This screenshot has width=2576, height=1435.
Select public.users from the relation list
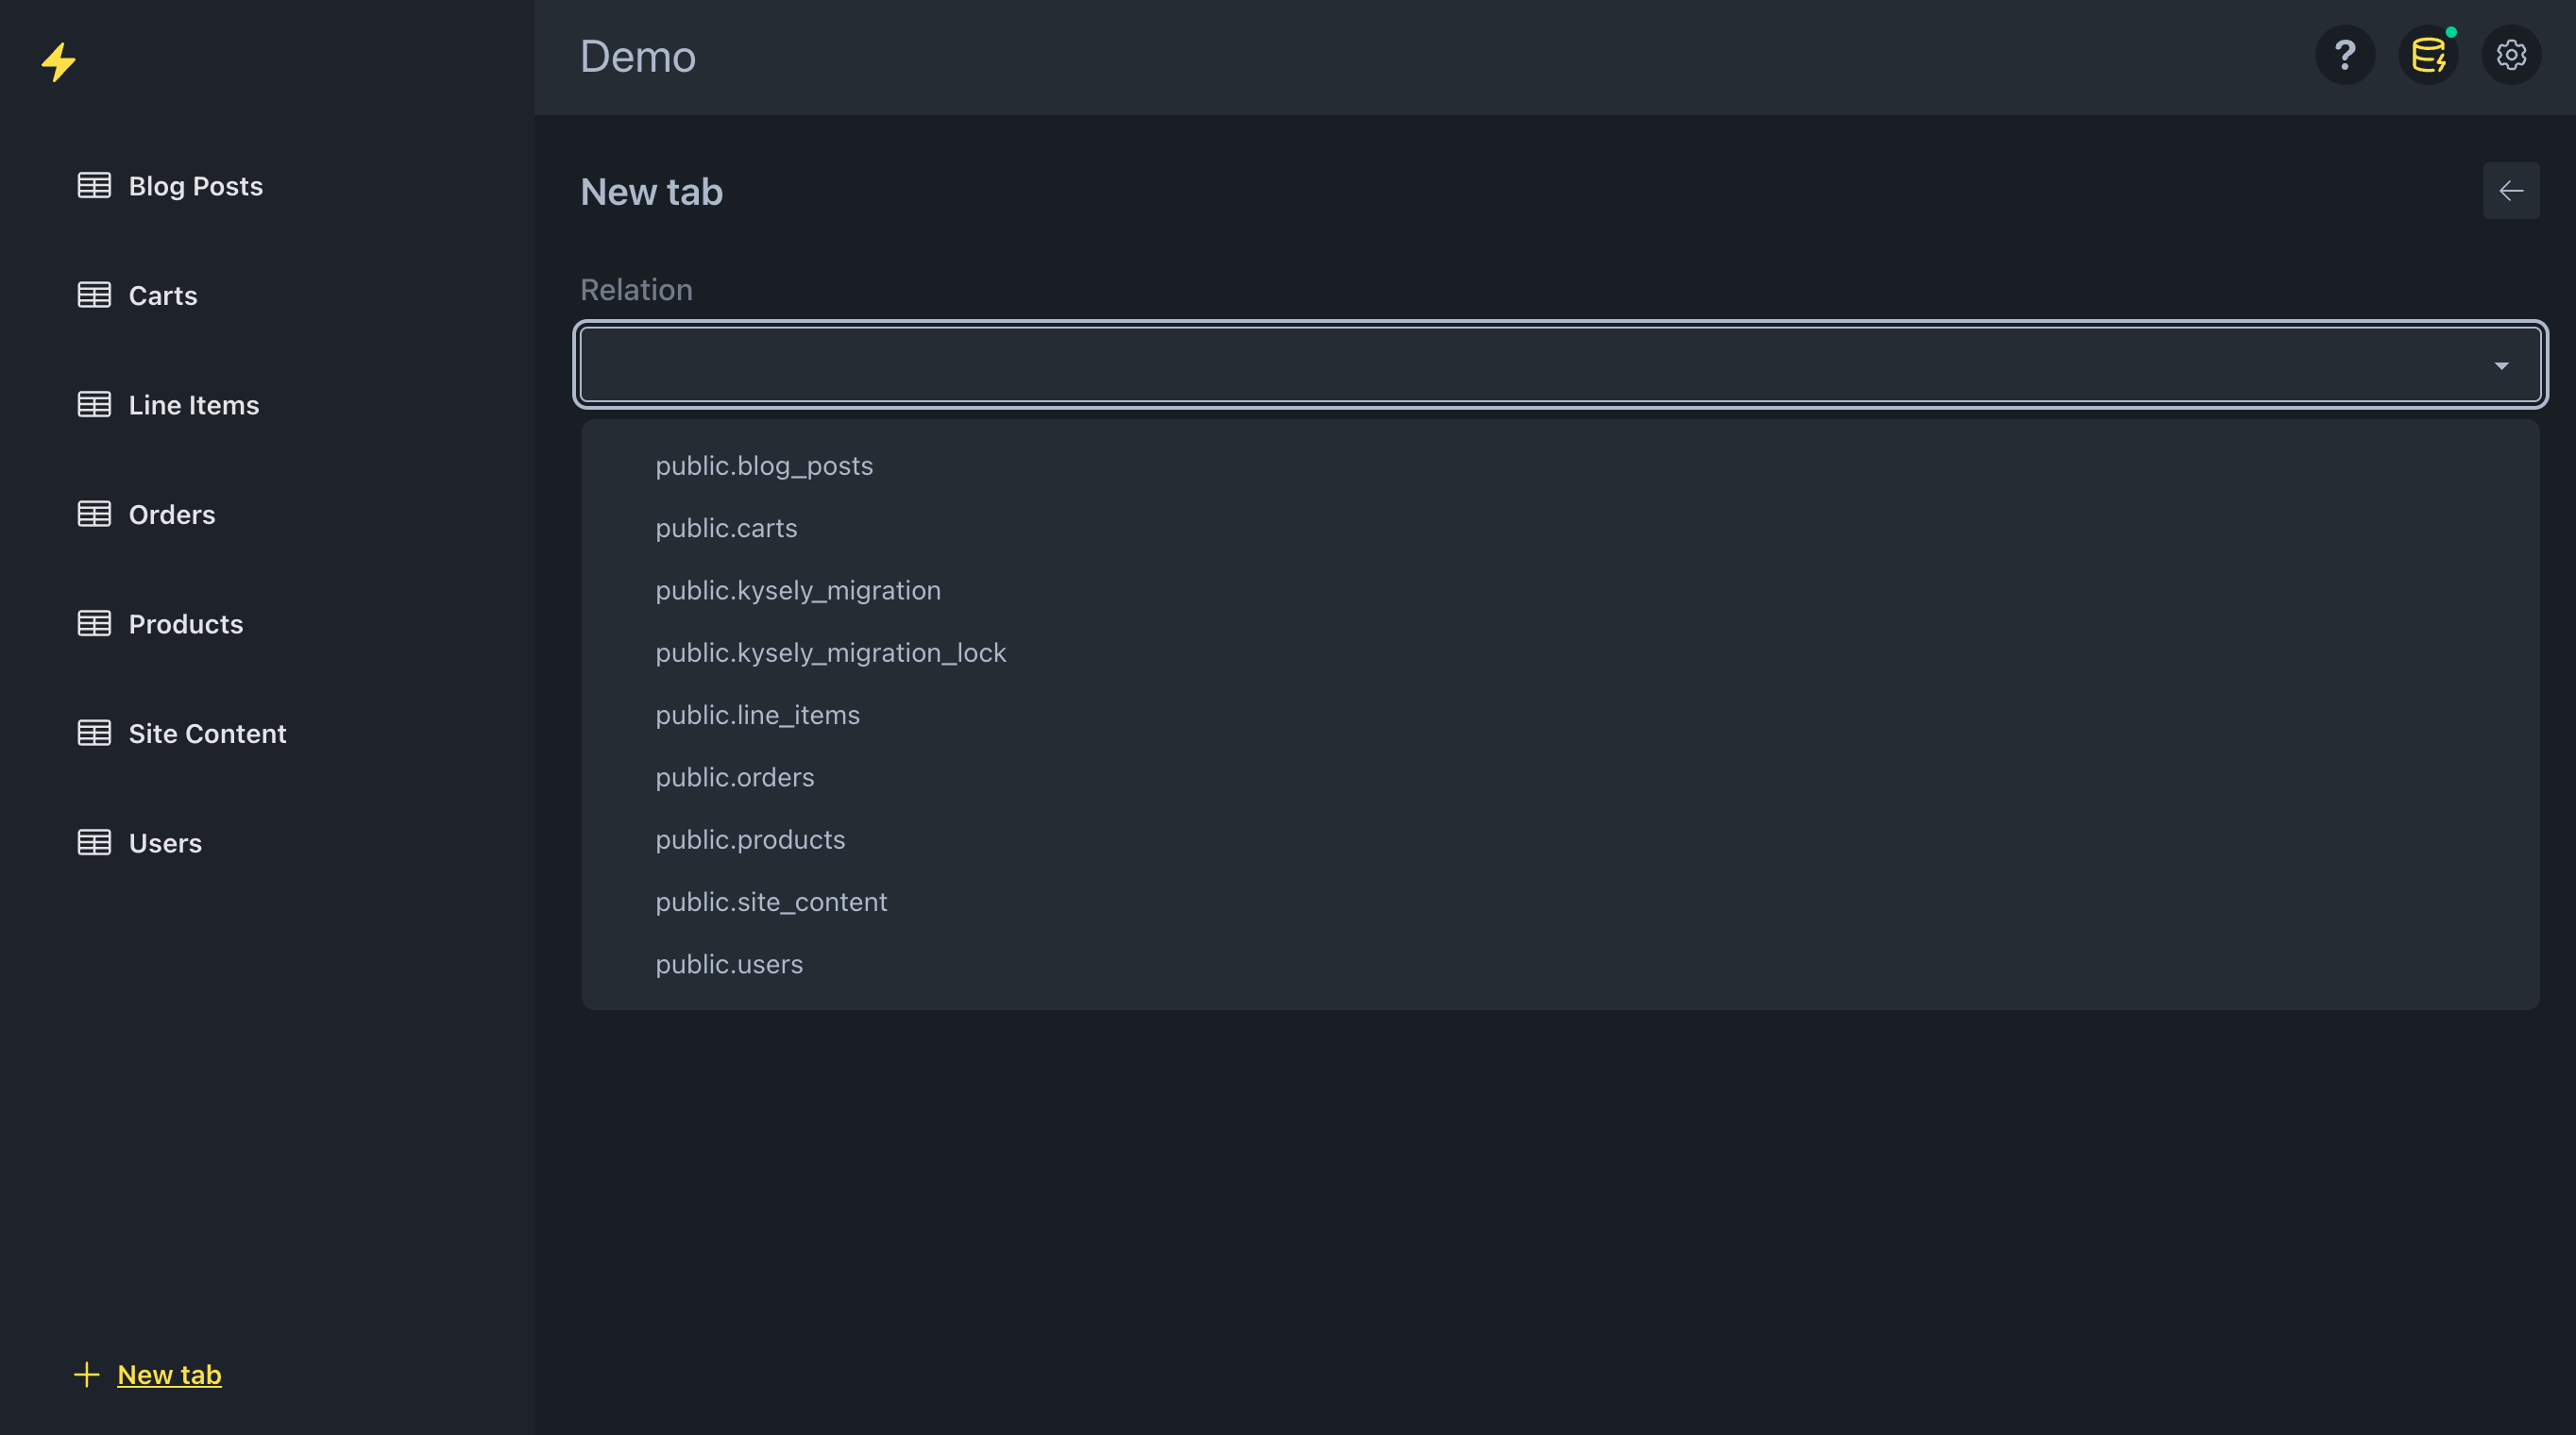coord(729,964)
